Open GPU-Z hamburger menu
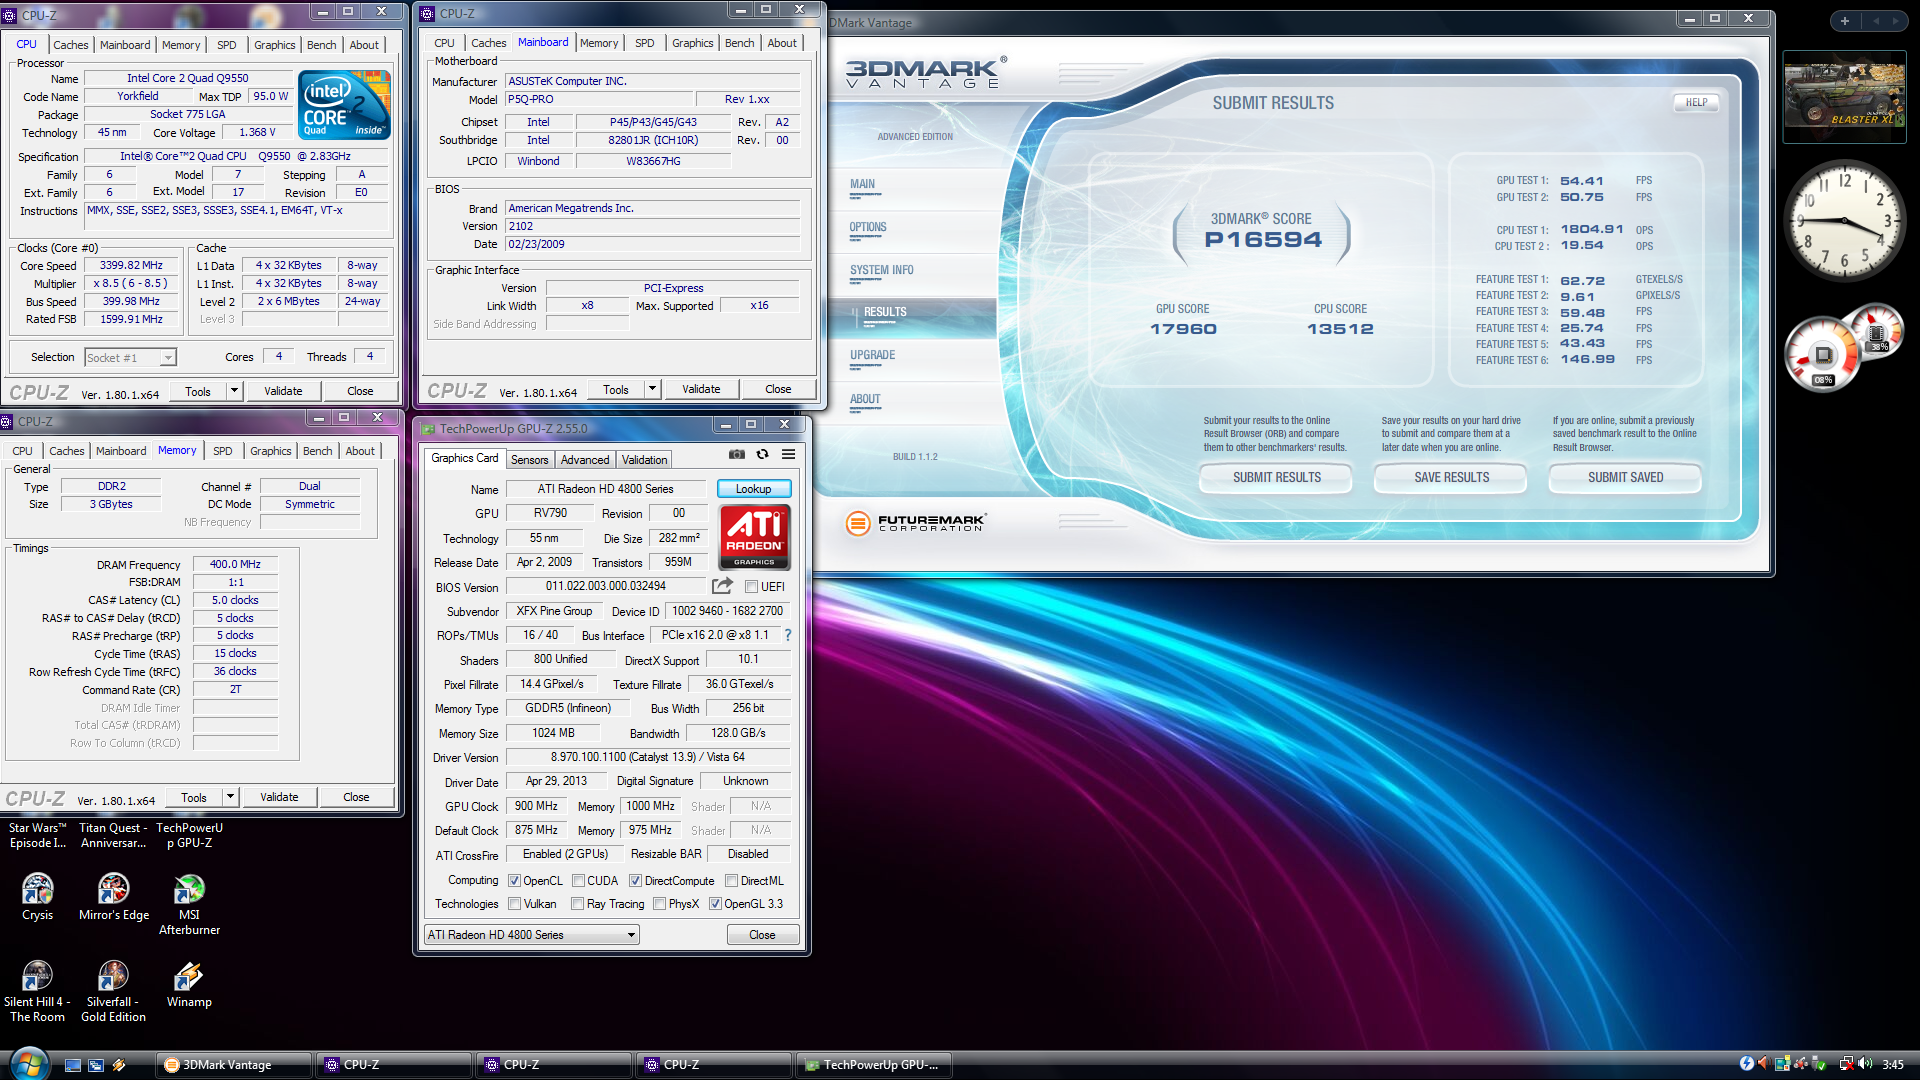Viewport: 1920px width, 1080px height. pos(788,454)
